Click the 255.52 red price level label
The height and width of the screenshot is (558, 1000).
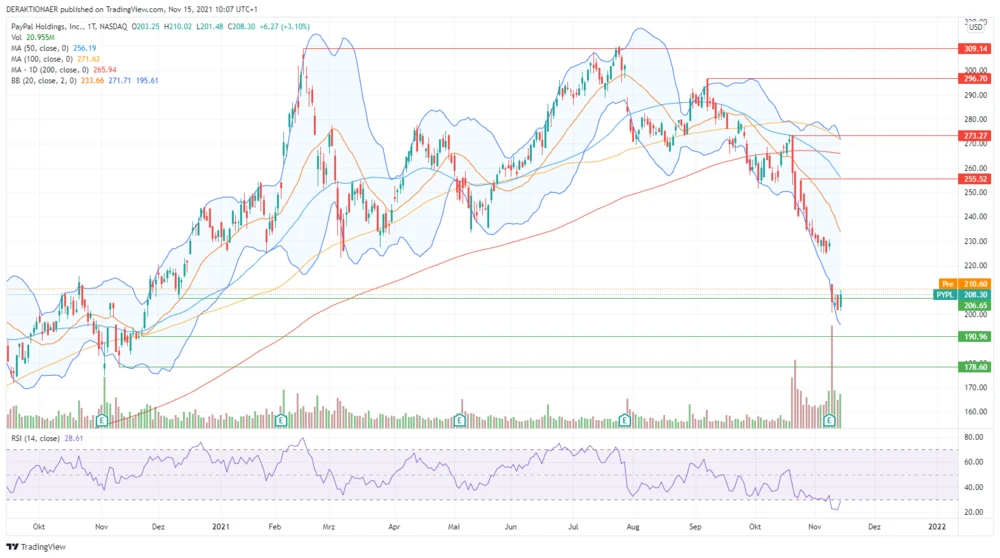975,179
